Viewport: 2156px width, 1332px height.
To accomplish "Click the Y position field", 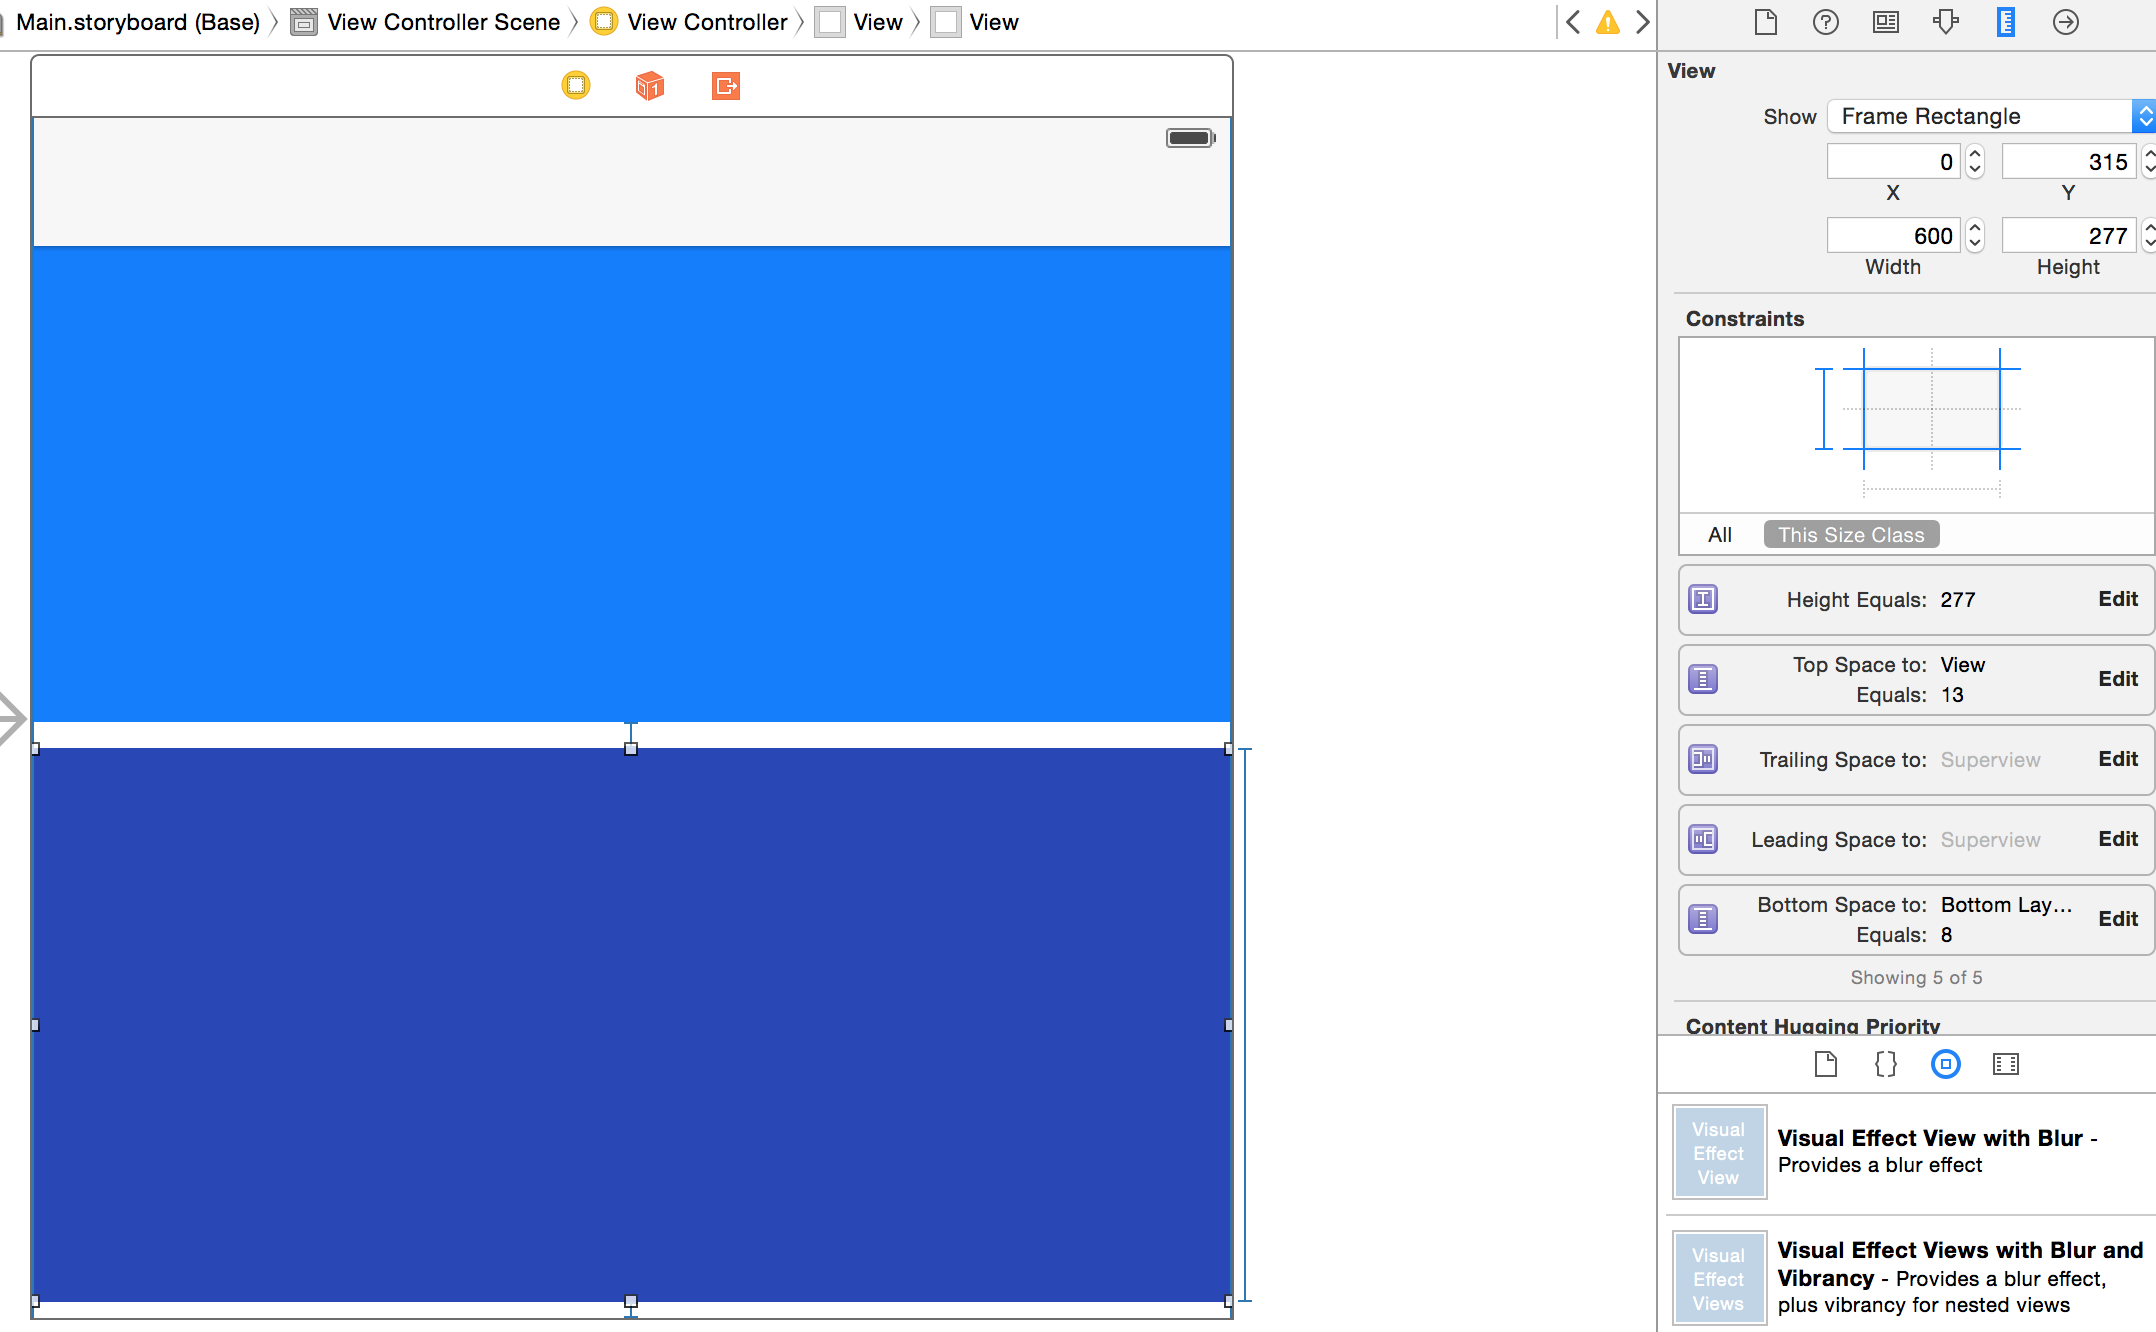I will point(2068,162).
